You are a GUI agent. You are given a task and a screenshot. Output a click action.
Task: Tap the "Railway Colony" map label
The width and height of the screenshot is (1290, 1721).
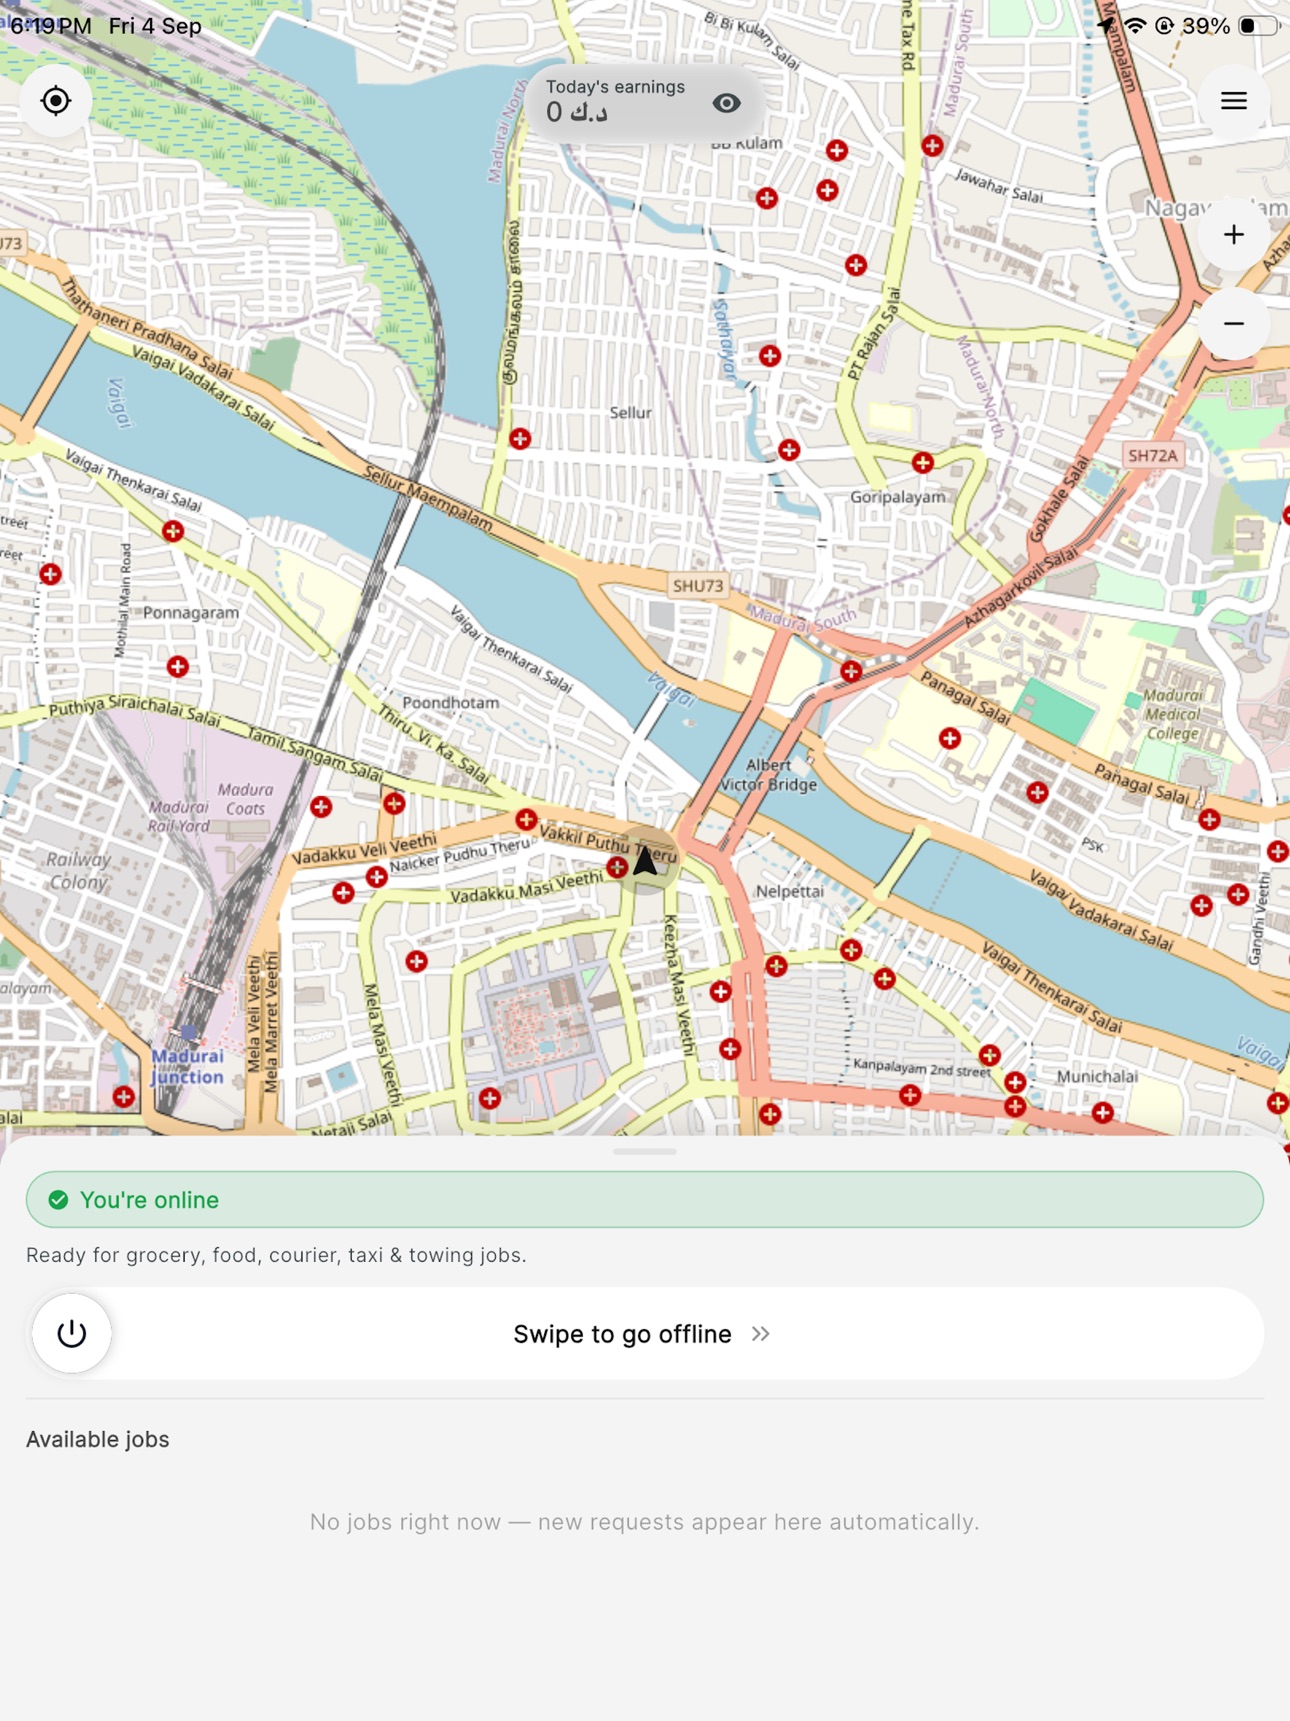[78, 871]
